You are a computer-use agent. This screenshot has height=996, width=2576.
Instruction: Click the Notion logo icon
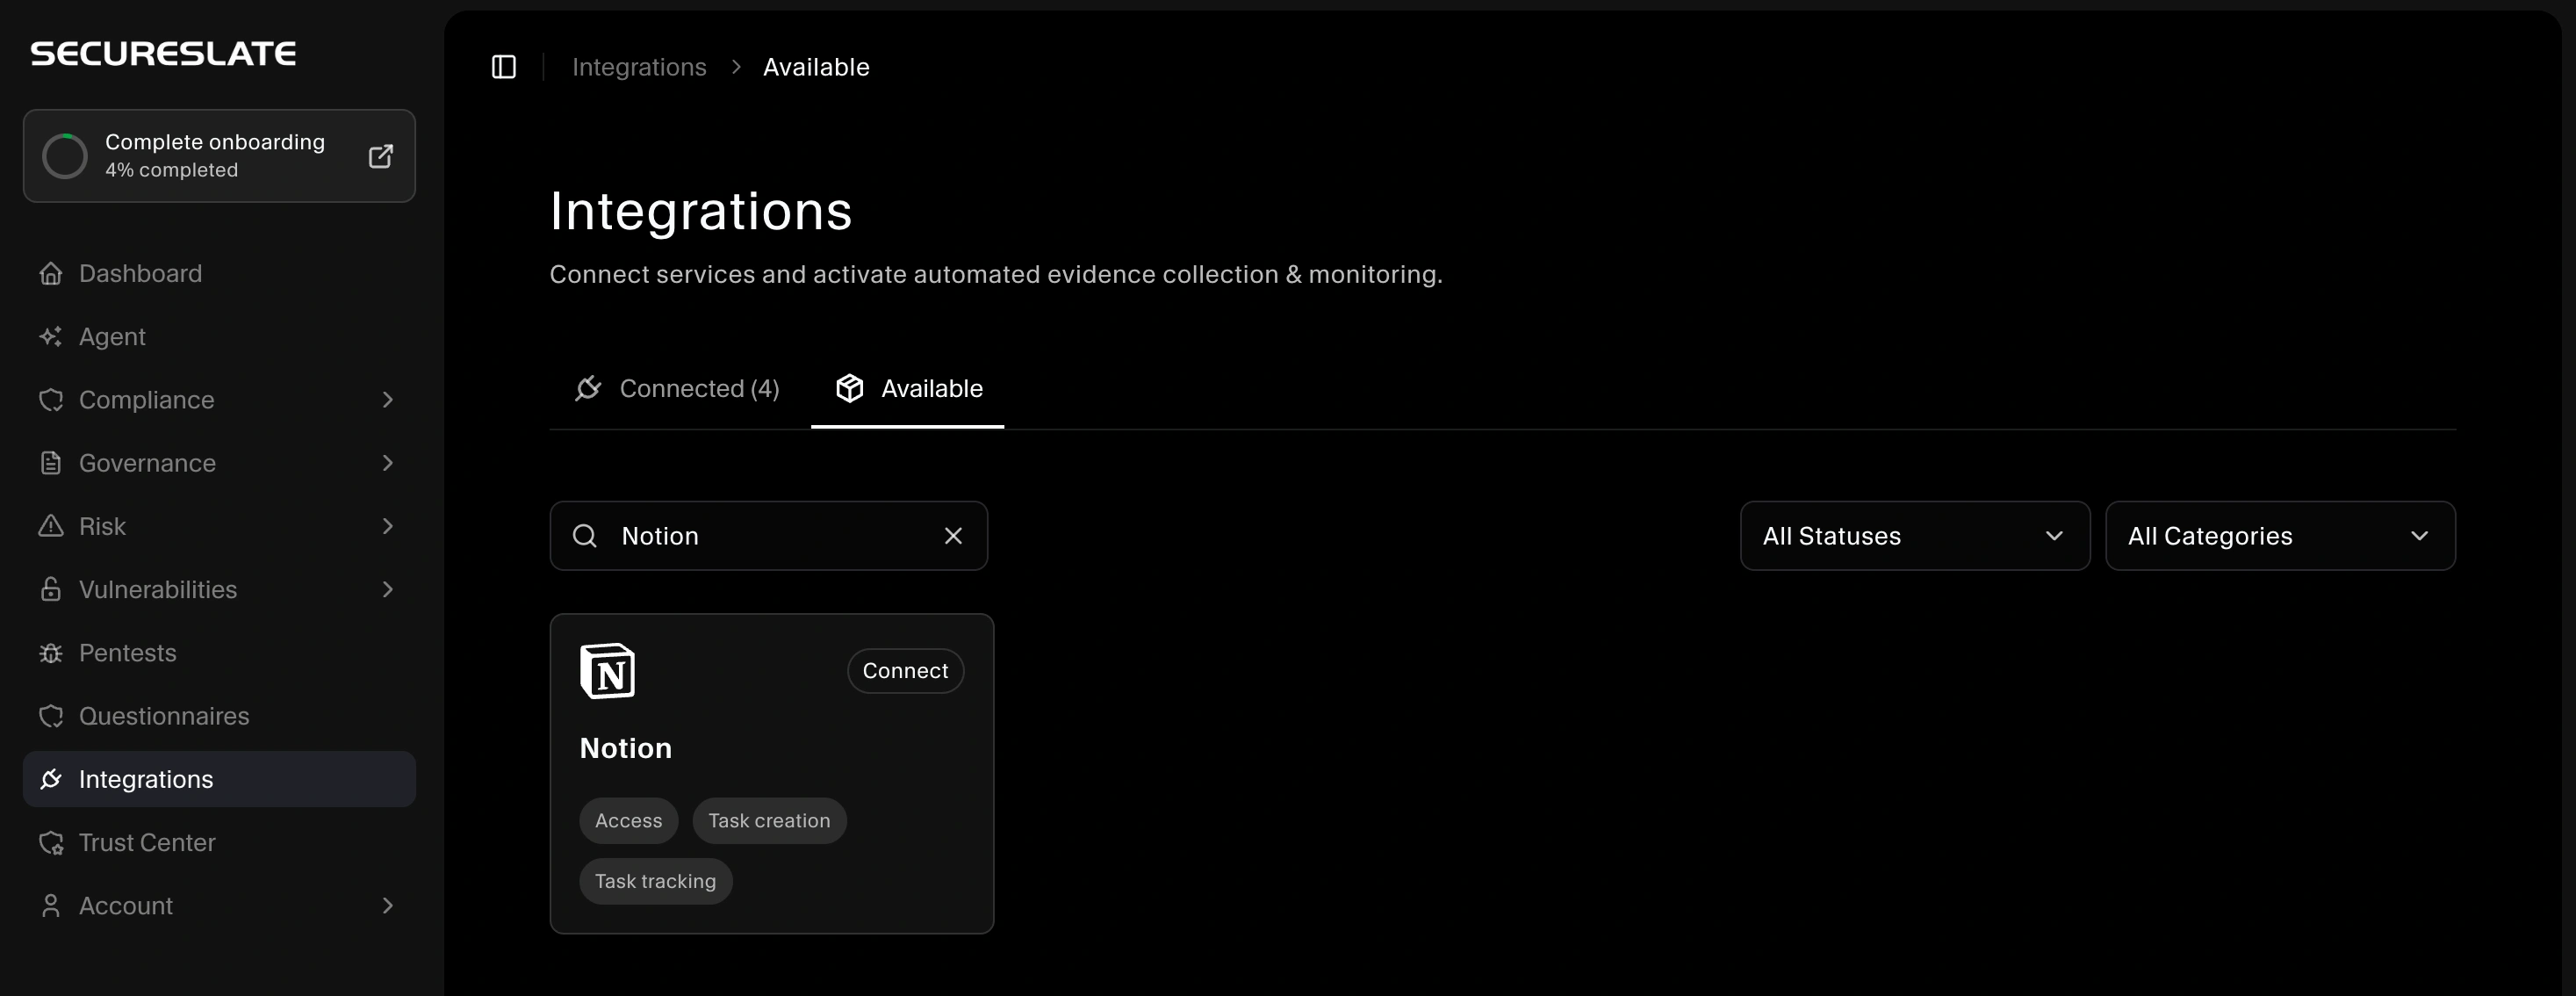(x=608, y=671)
